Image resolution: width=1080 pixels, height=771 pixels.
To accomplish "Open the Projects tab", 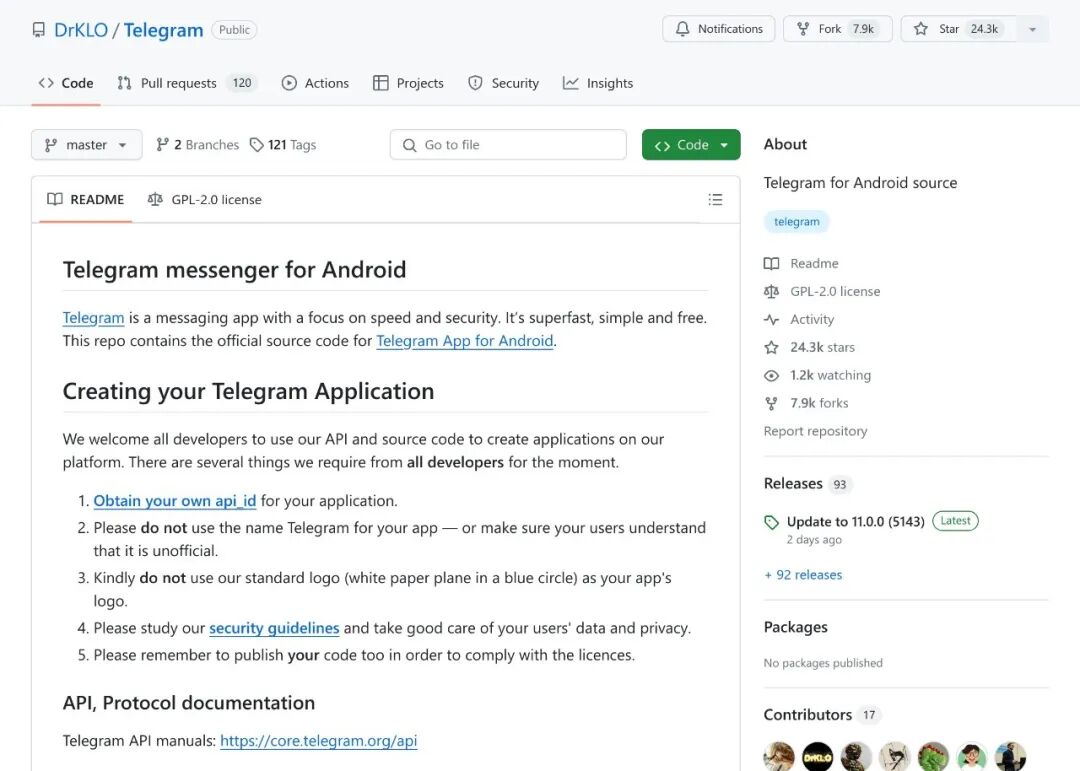I will (408, 83).
